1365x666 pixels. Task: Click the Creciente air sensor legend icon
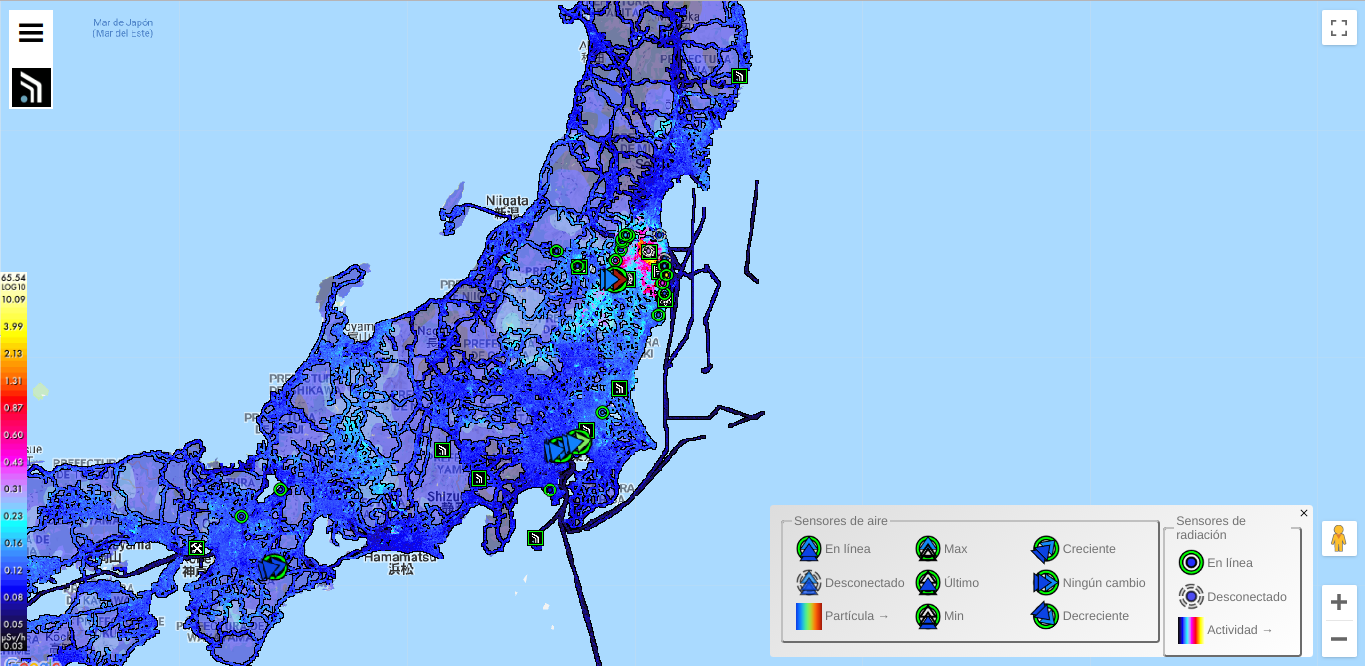[1045, 549]
